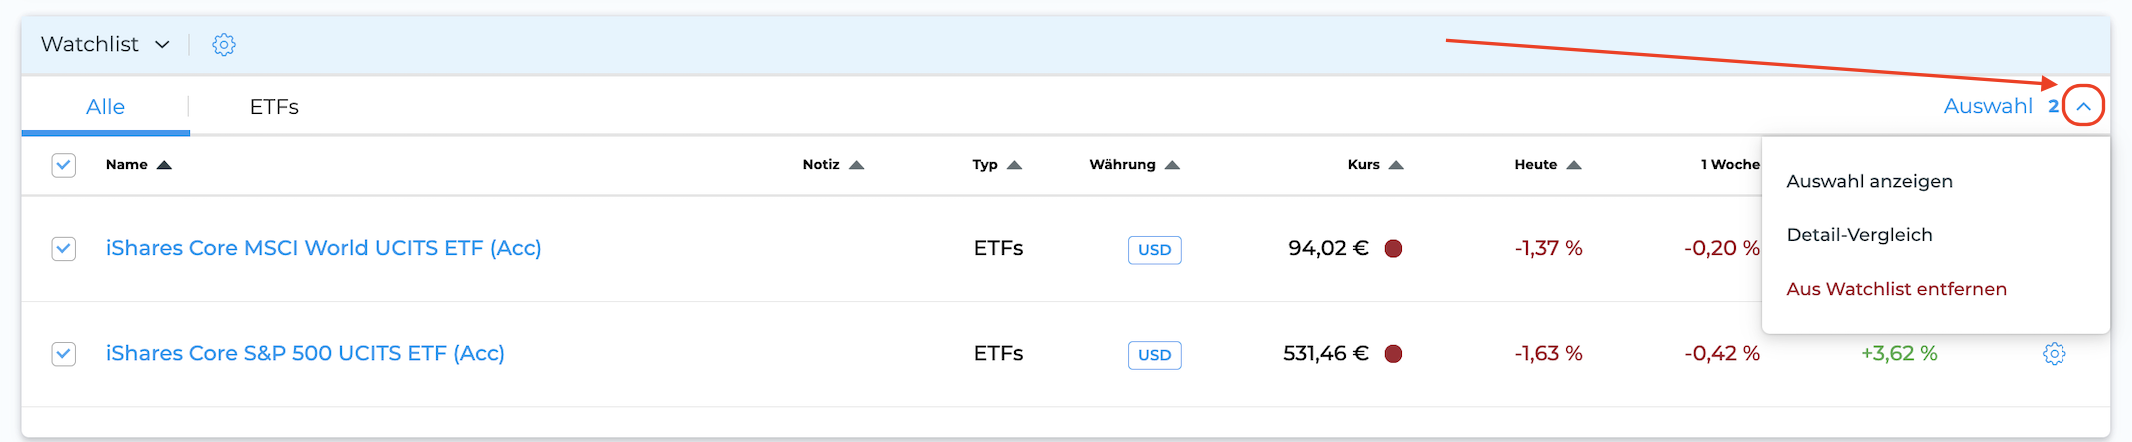The width and height of the screenshot is (2132, 442).
Task: Click red status dot beside 94,02 €
Action: tap(1393, 248)
